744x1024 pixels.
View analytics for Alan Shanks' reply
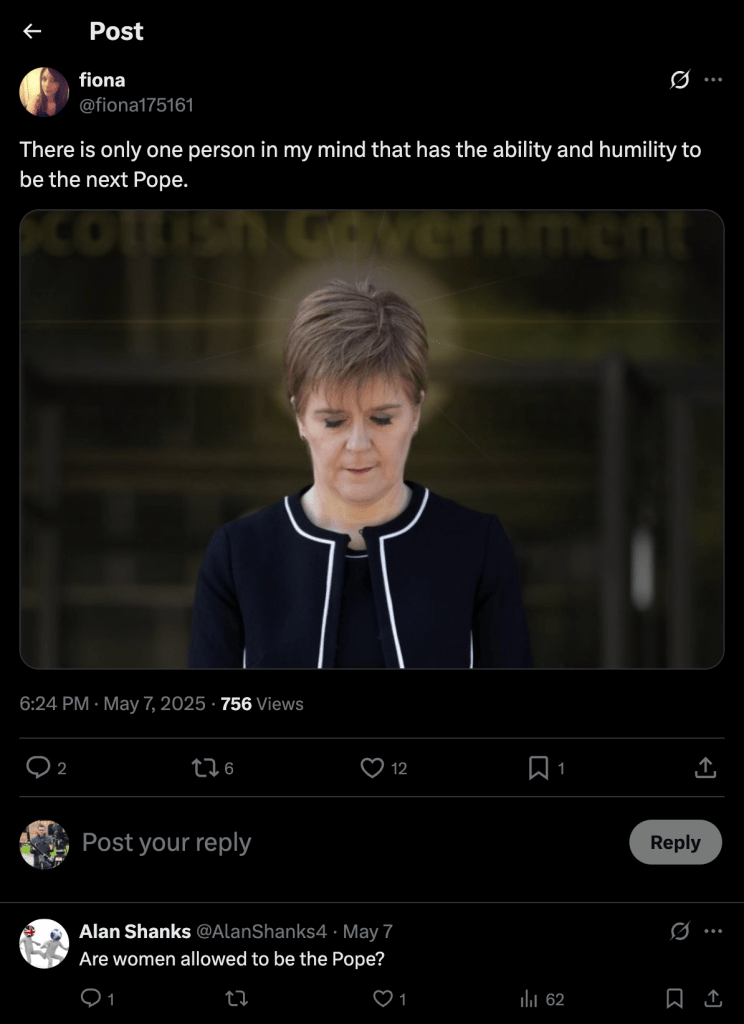tap(530, 998)
